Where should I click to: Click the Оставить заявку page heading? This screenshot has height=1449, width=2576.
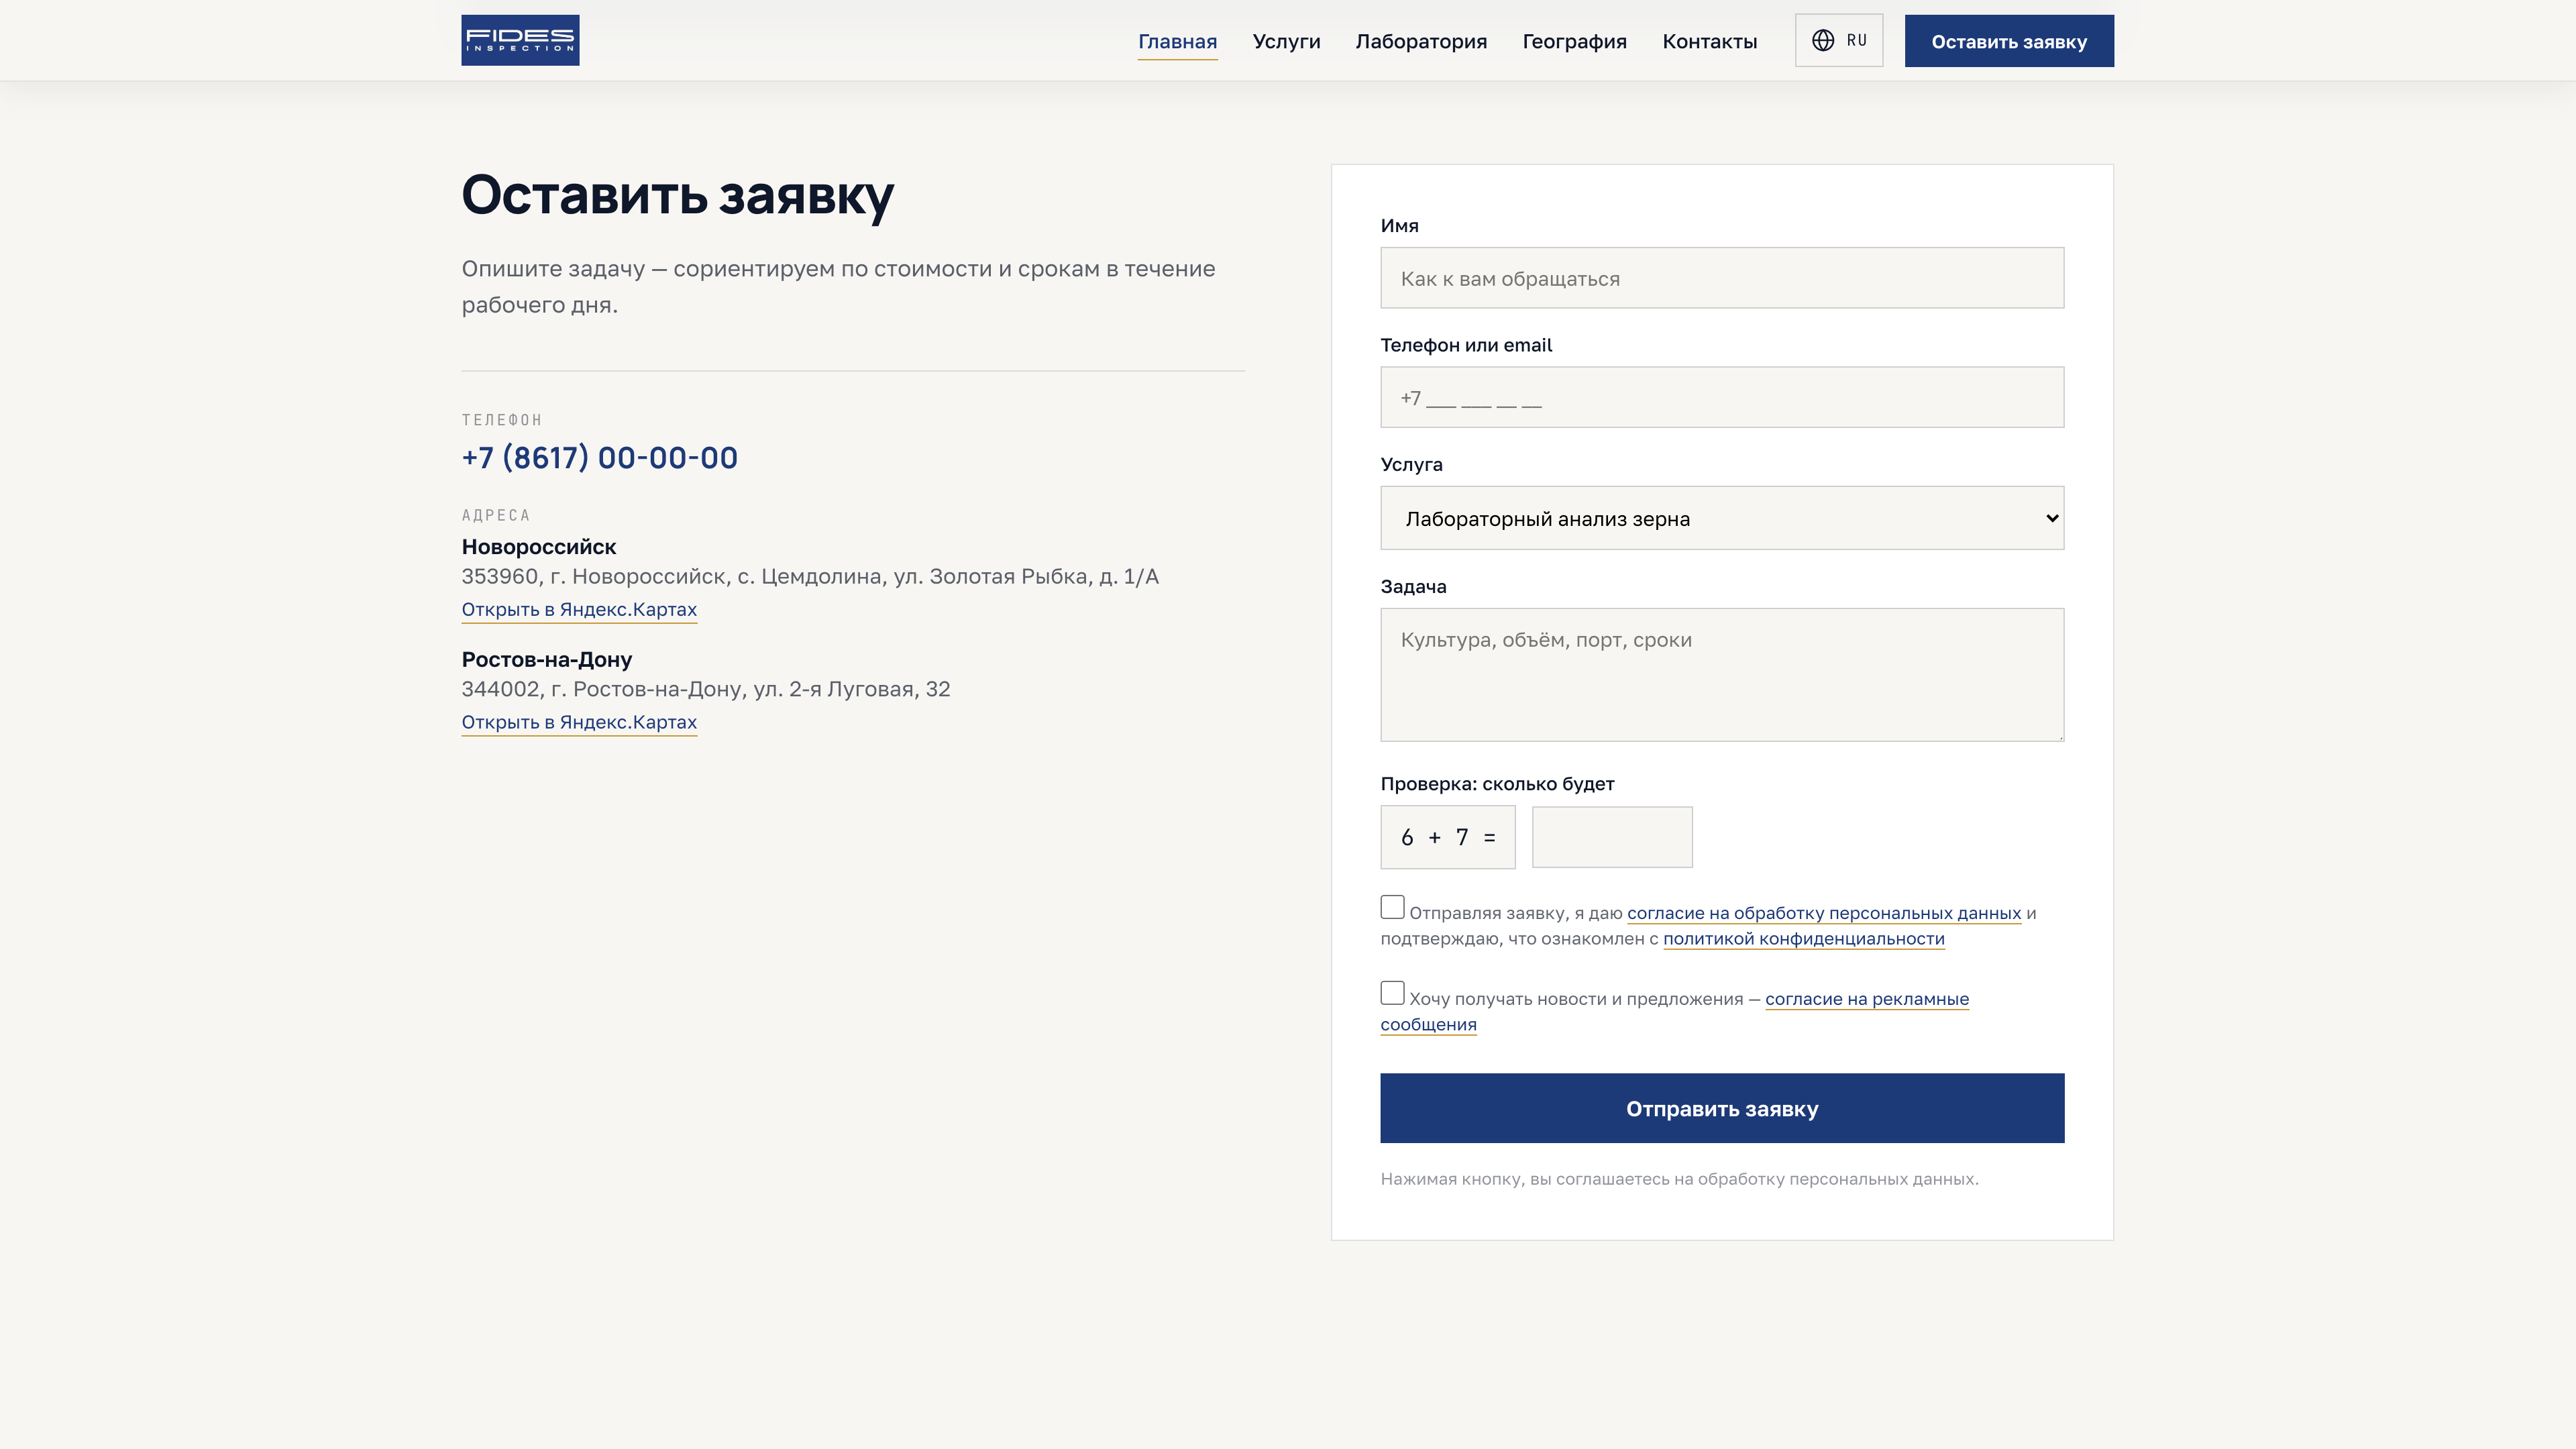click(x=678, y=196)
